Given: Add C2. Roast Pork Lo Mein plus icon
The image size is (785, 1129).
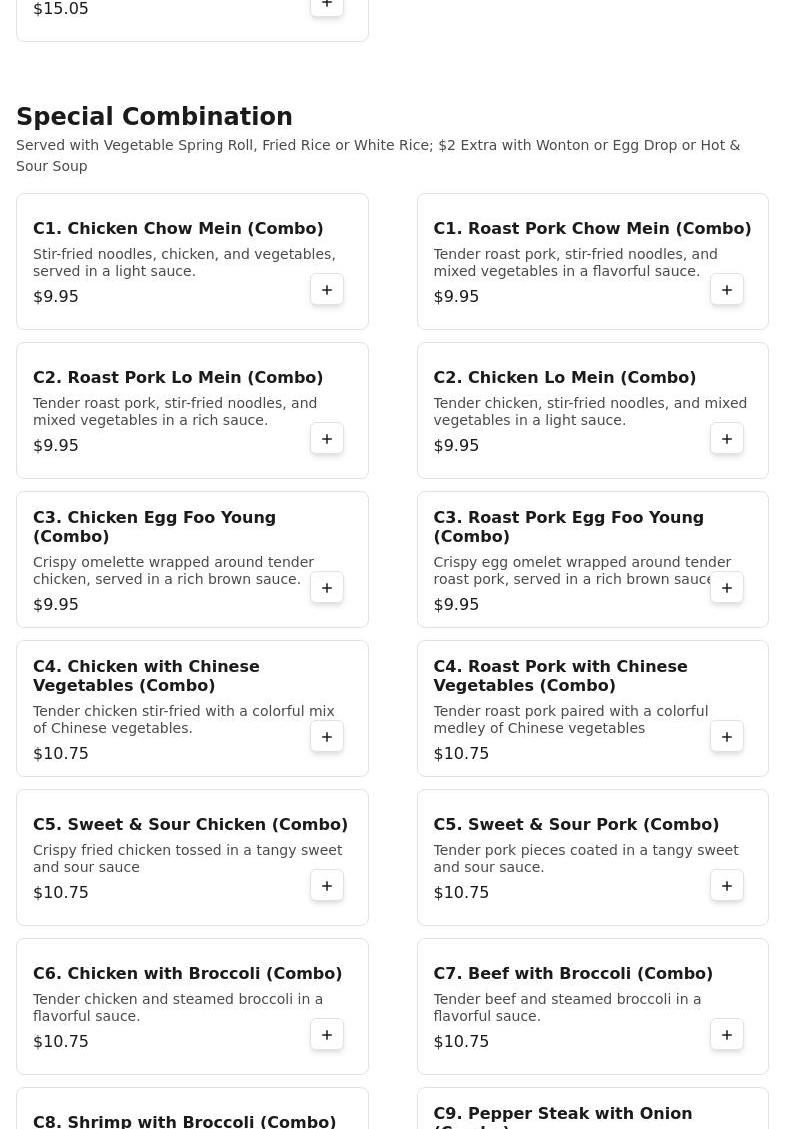Looking at the screenshot, I should [327, 438].
